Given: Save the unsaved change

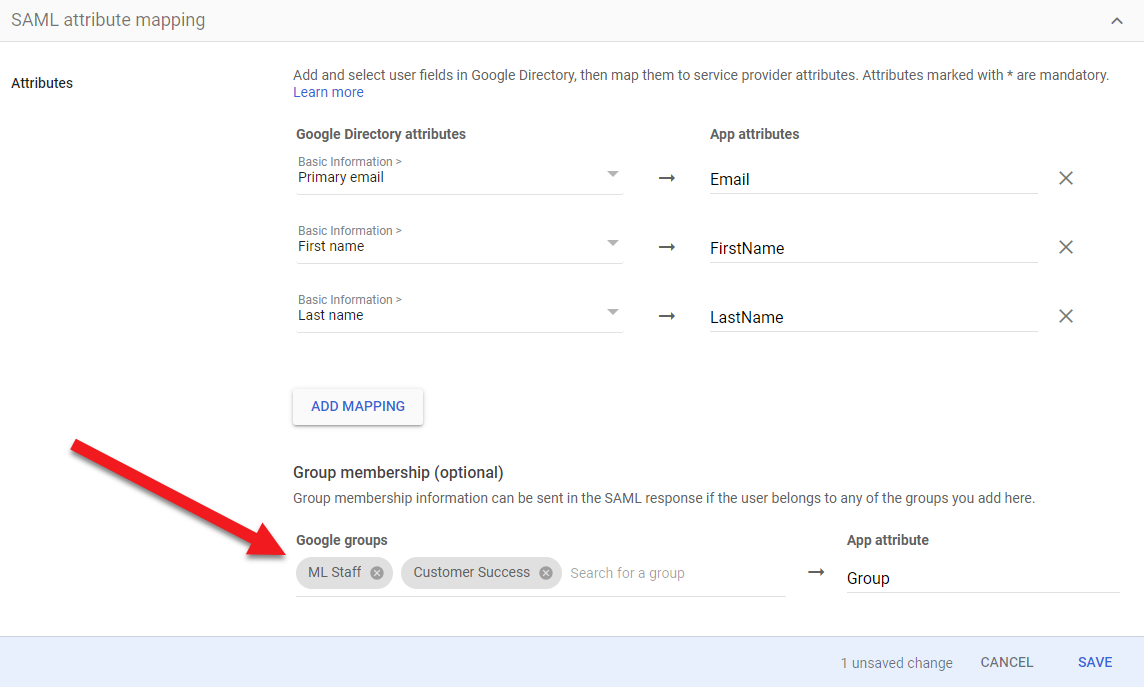Looking at the screenshot, I should (x=1095, y=662).
